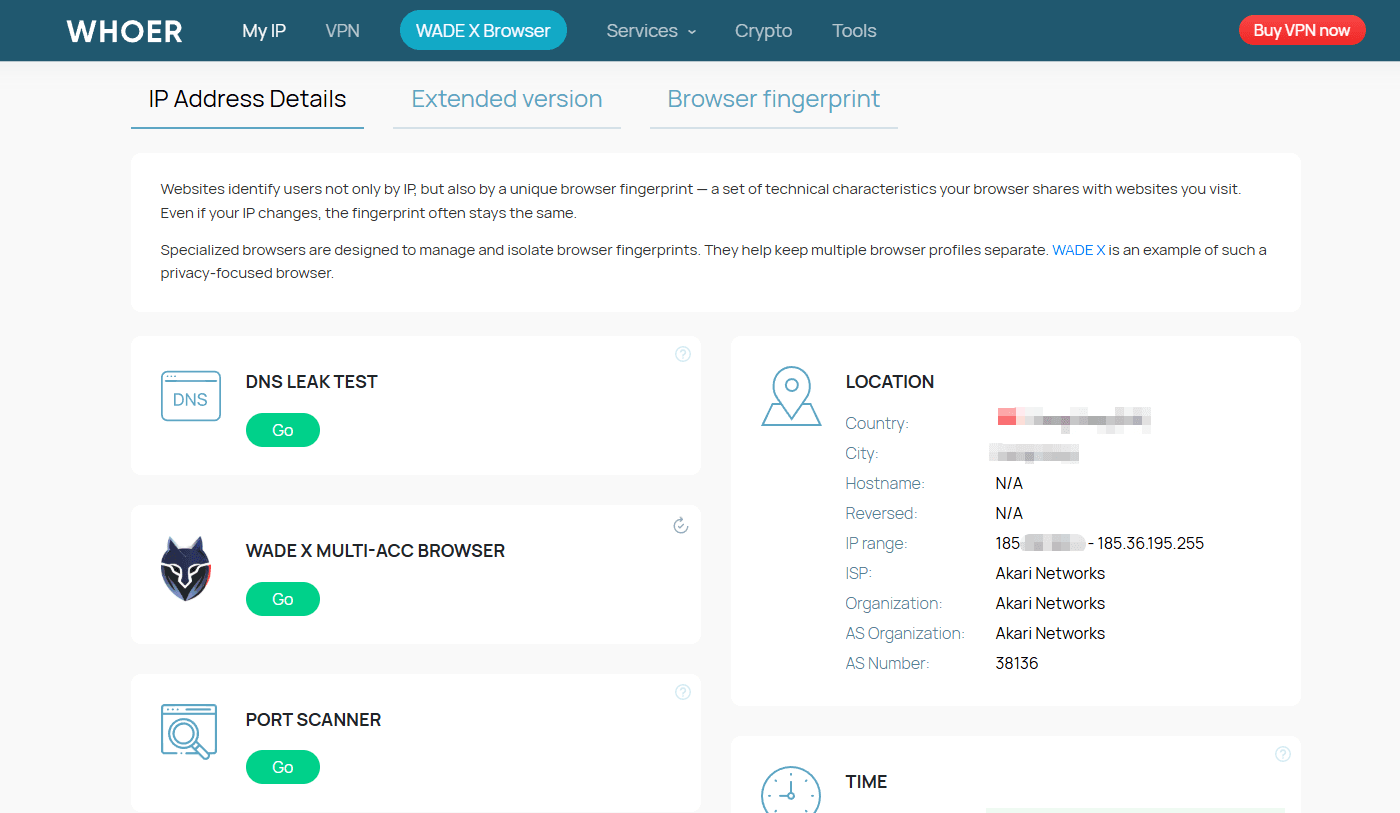The image size is (1400, 813).
Task: Open help icon on Time card
Action: [1283, 754]
